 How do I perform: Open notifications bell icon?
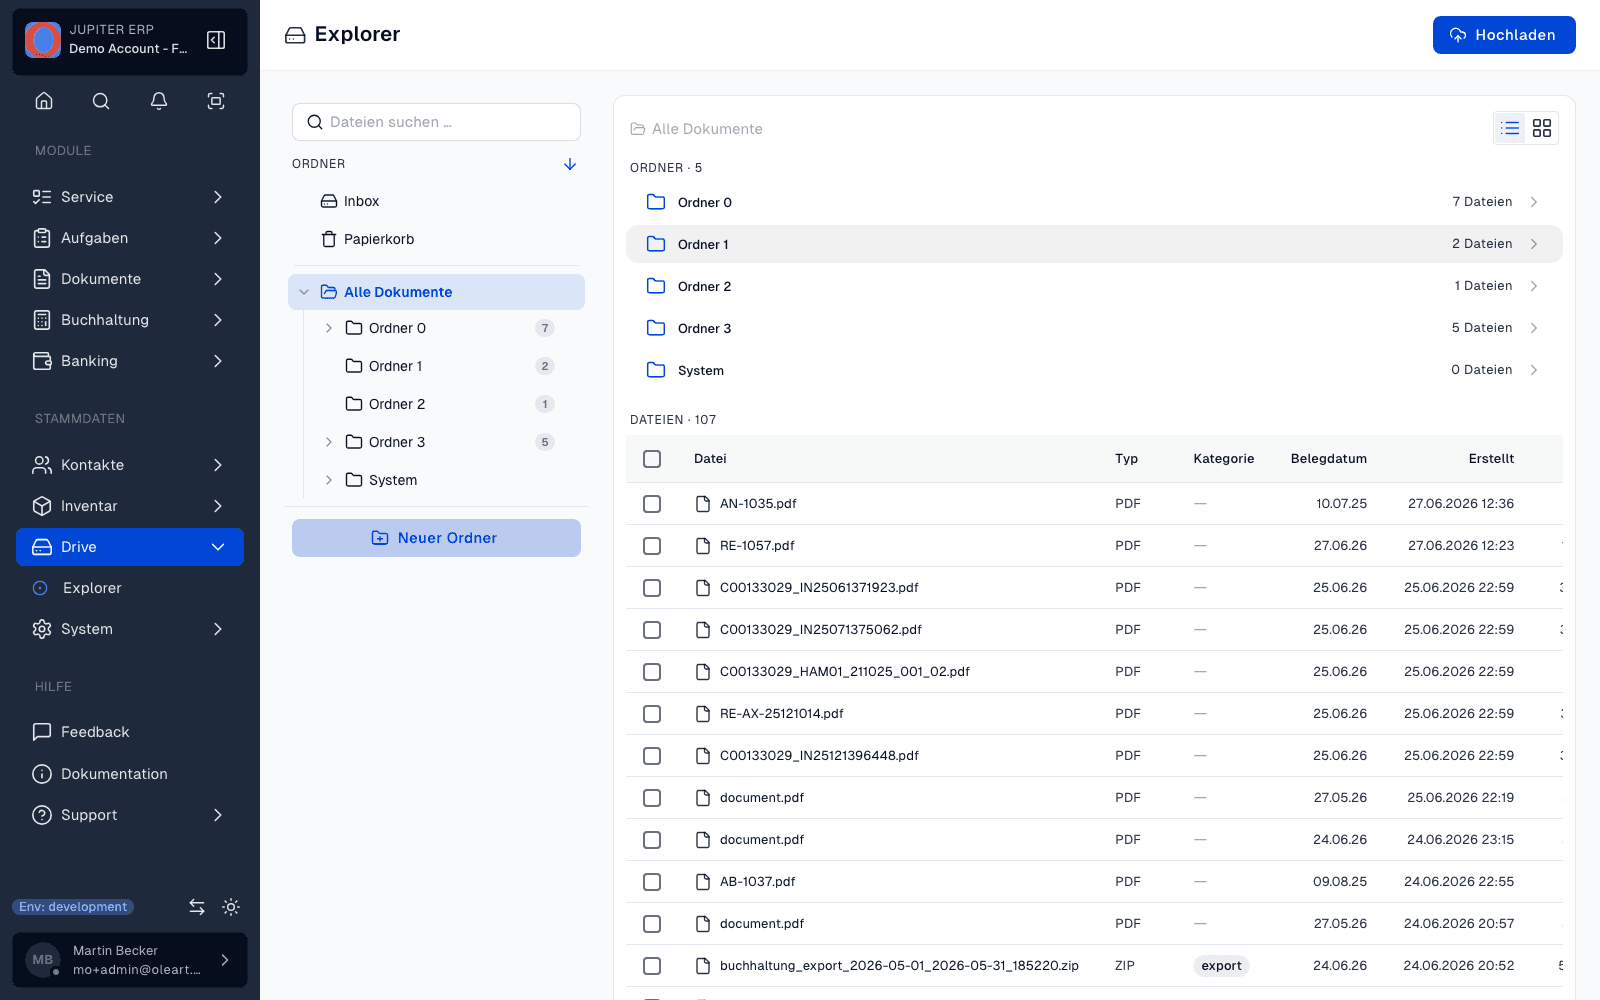pyautogui.click(x=159, y=101)
